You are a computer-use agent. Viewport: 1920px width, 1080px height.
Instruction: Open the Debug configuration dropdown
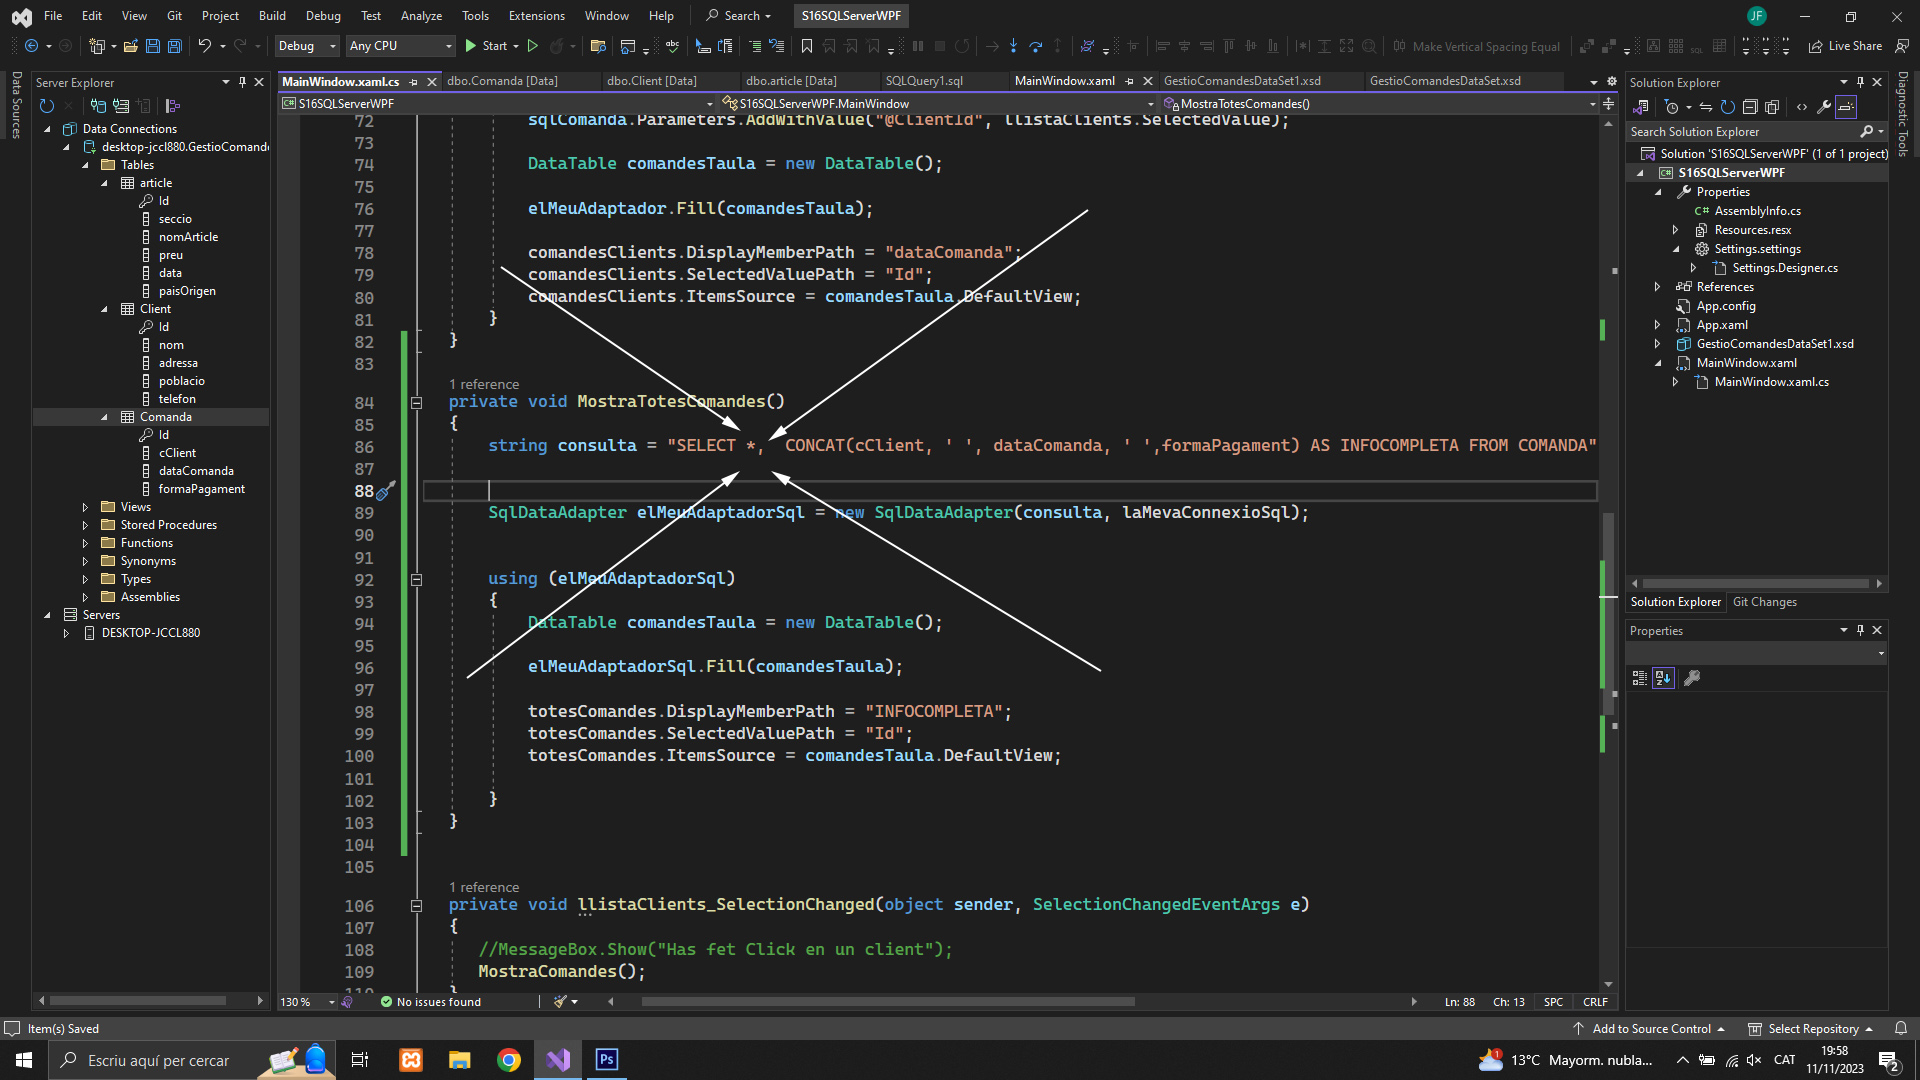coord(307,46)
